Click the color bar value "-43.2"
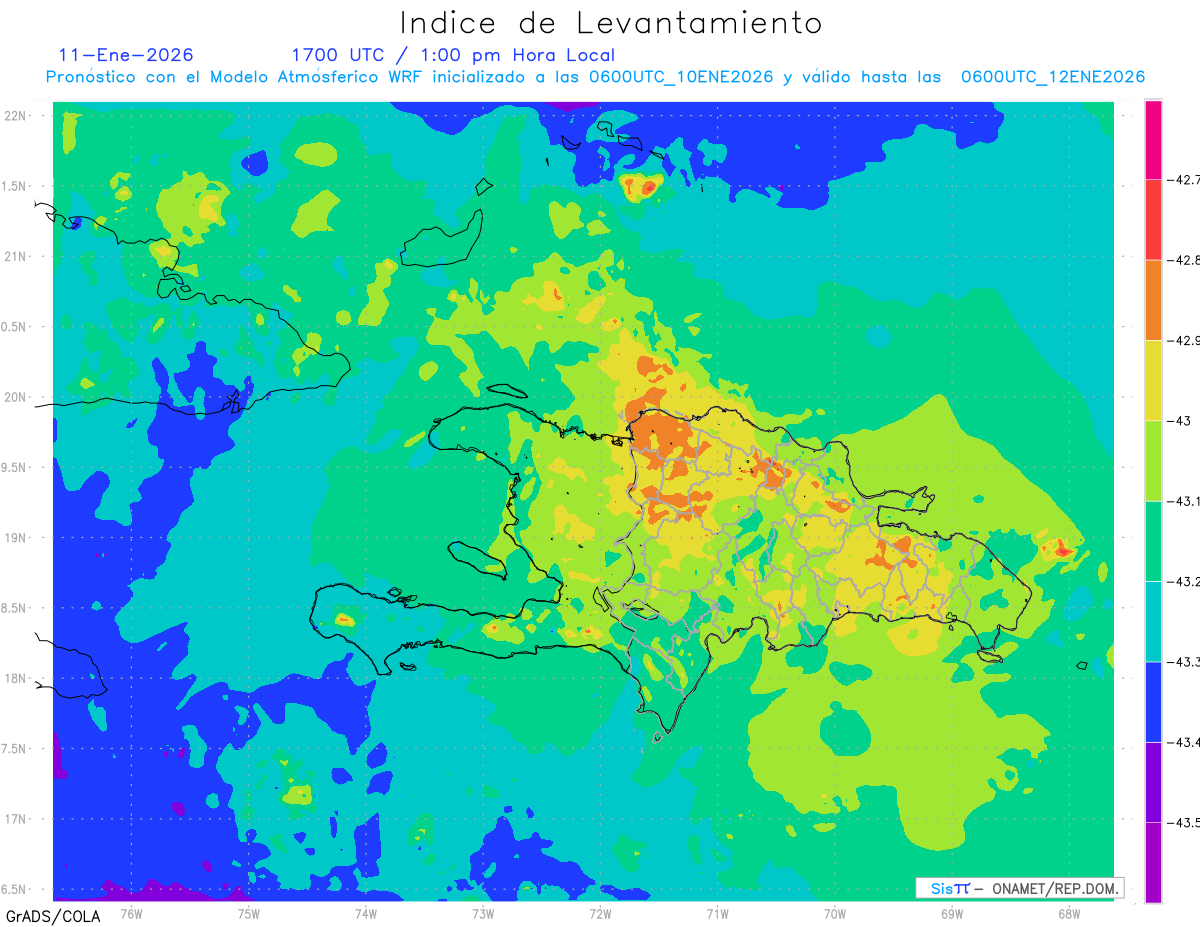 1185,582
